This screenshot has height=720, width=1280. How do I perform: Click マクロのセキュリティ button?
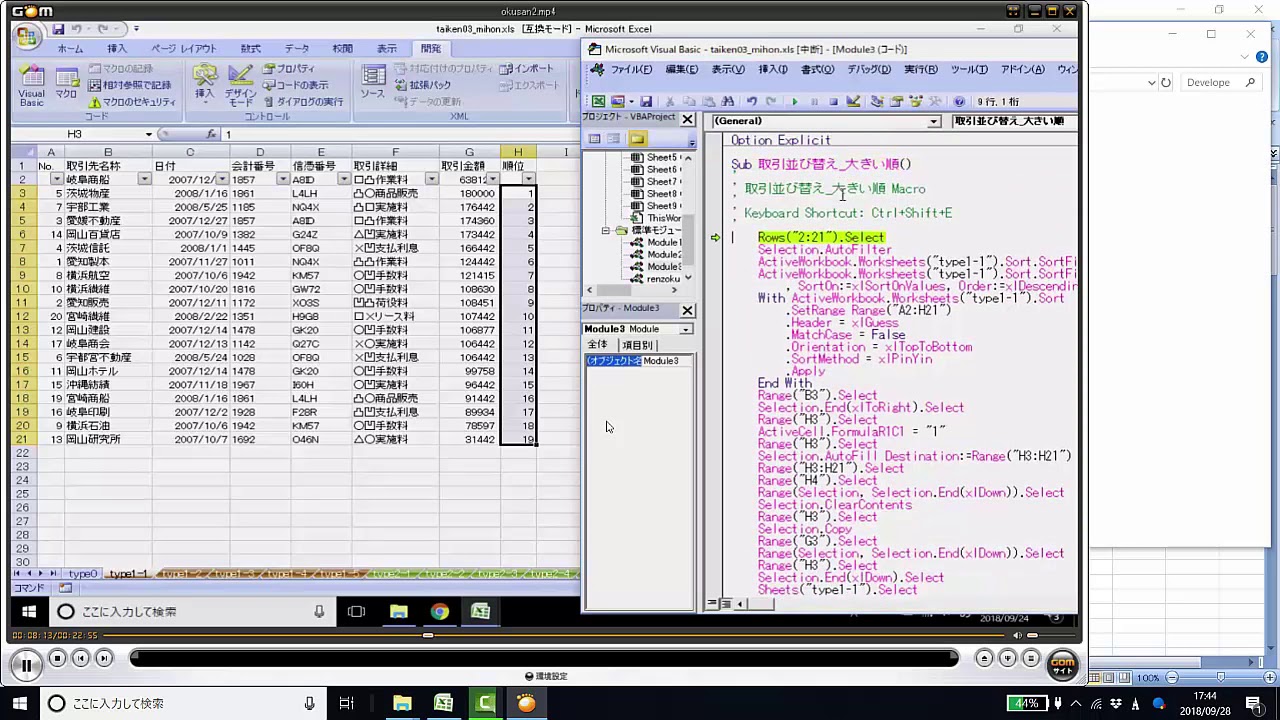132,102
